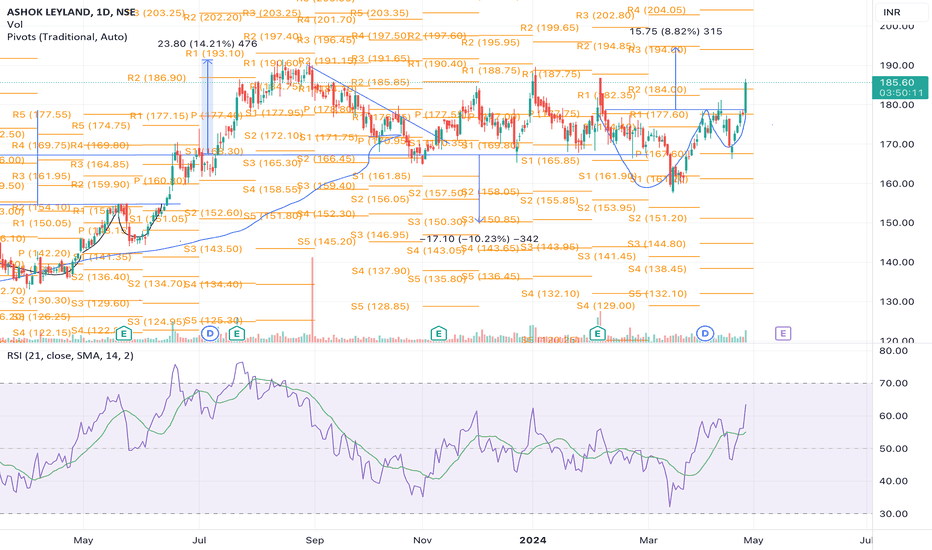Click pivot label R4 (204.05)
Screen dimensions: 932x550
pos(656,10)
